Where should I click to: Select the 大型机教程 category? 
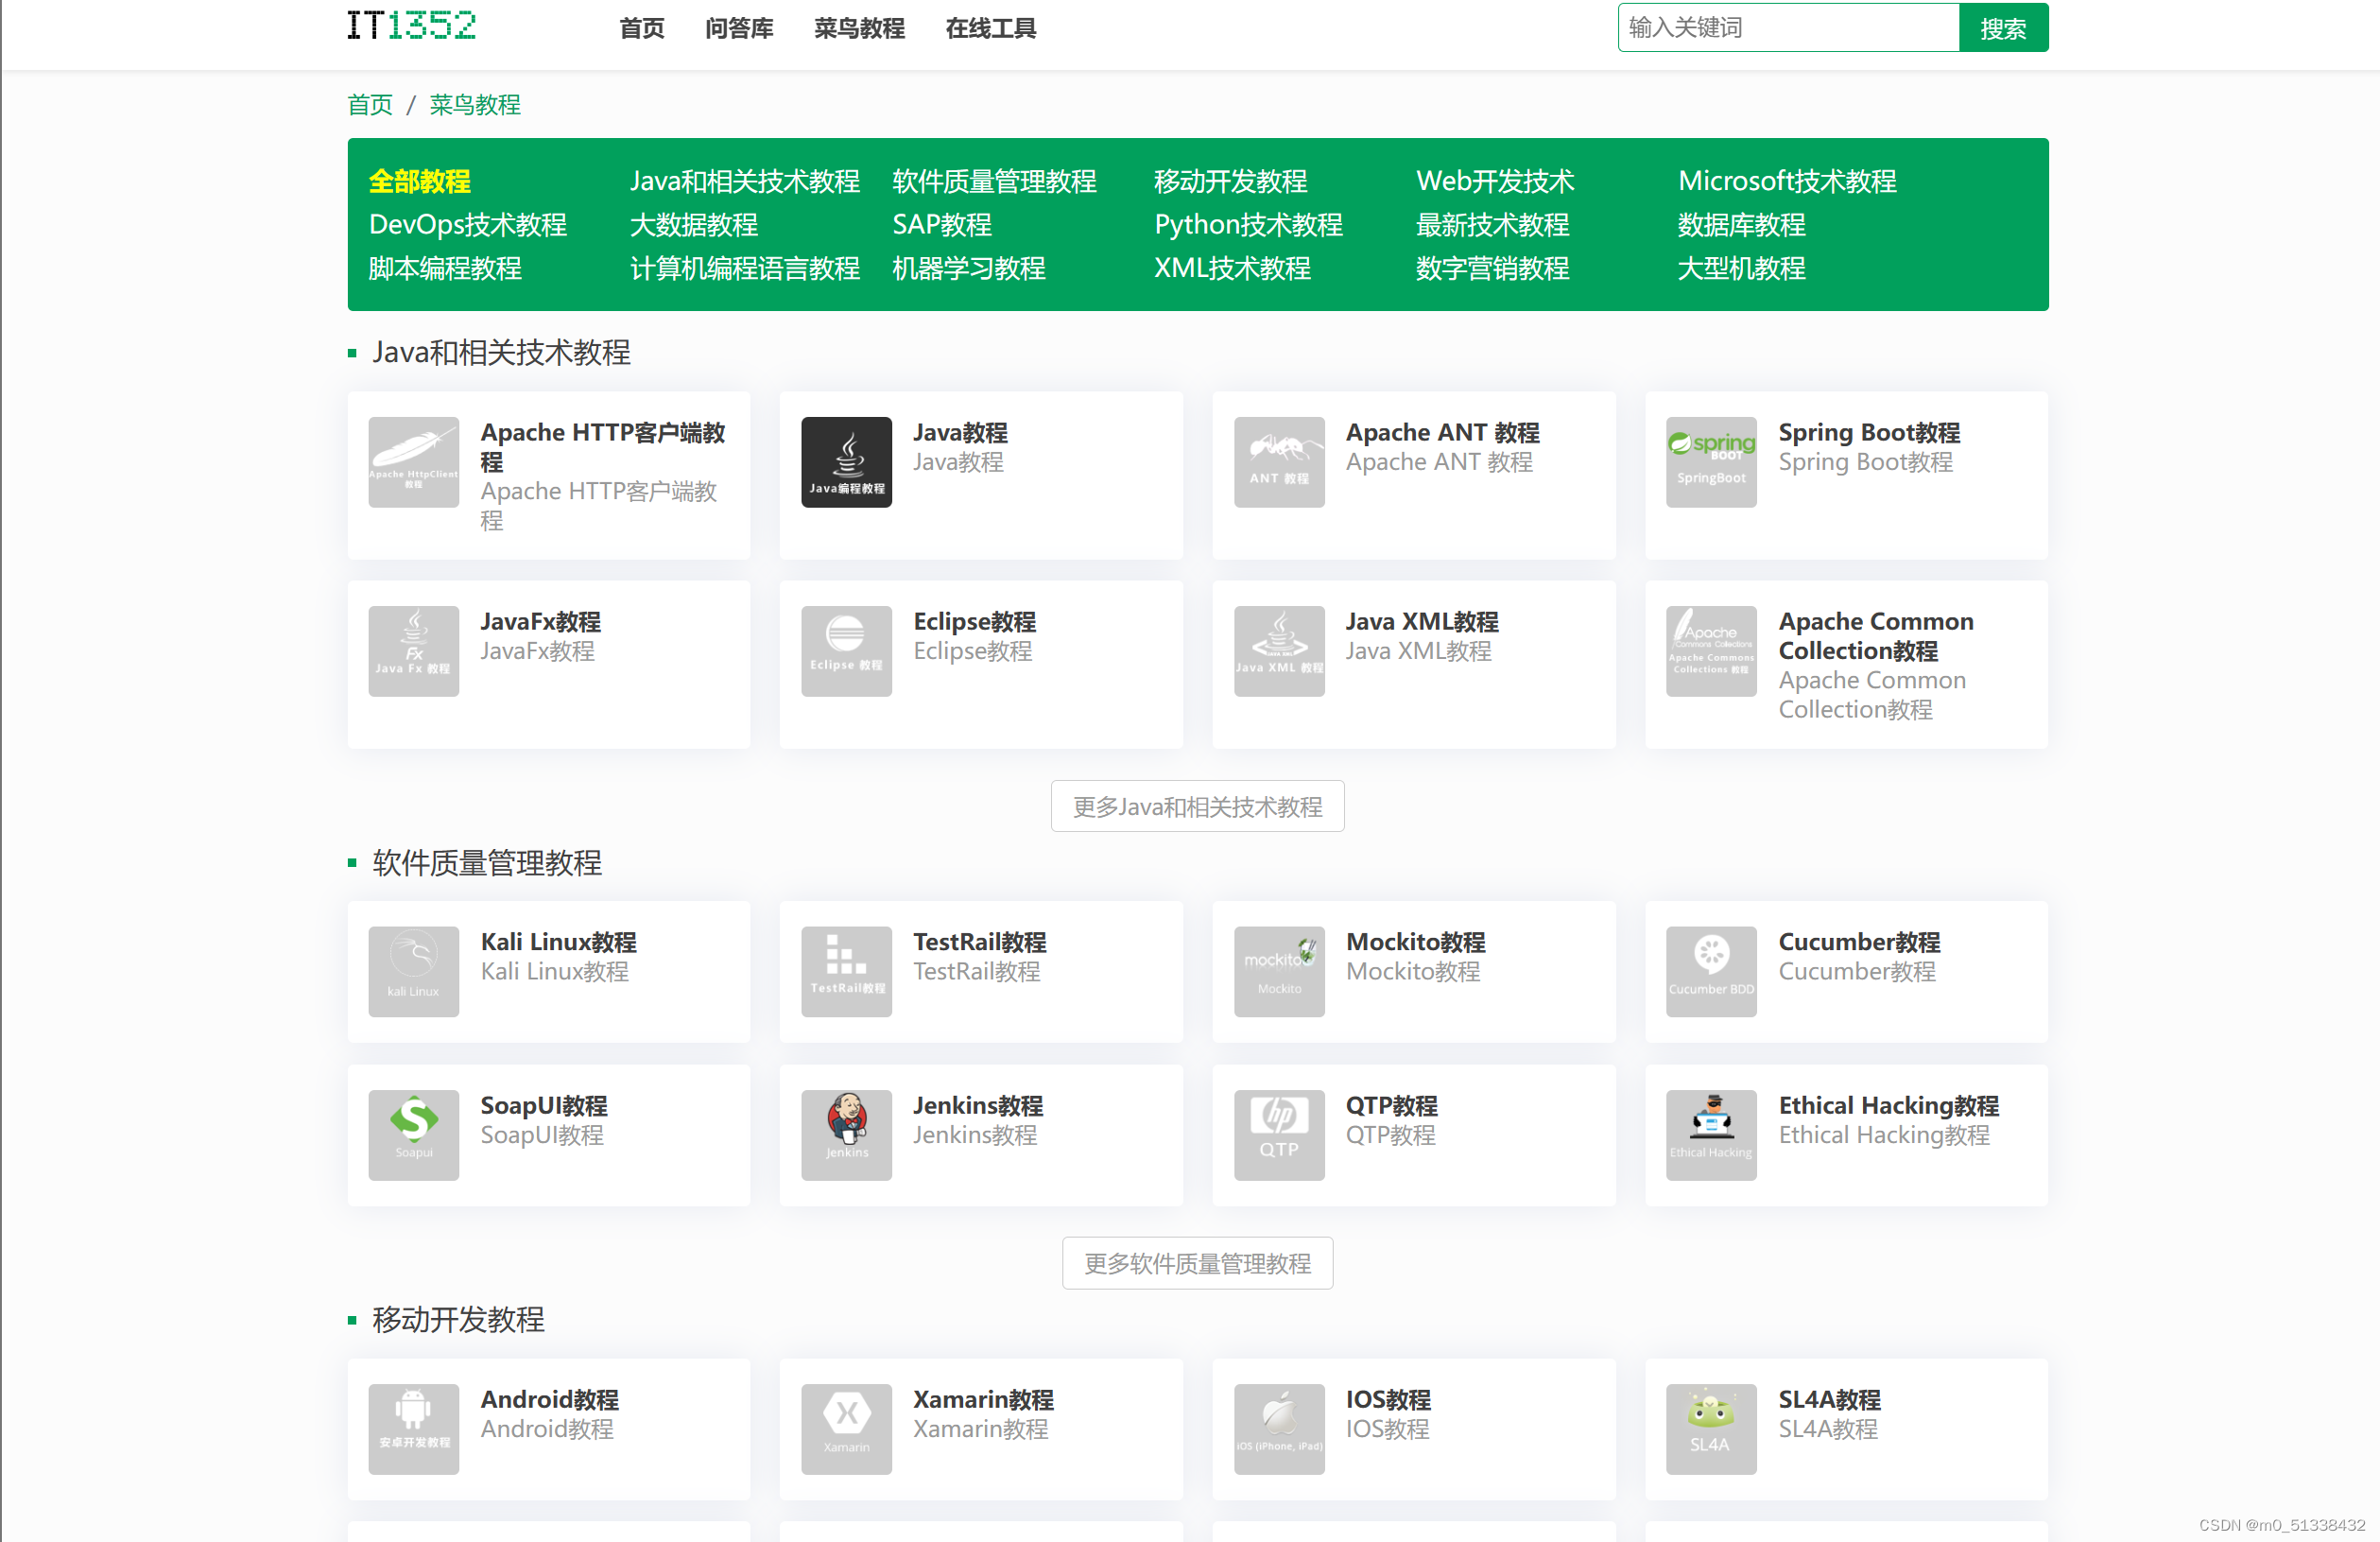click(x=1741, y=269)
